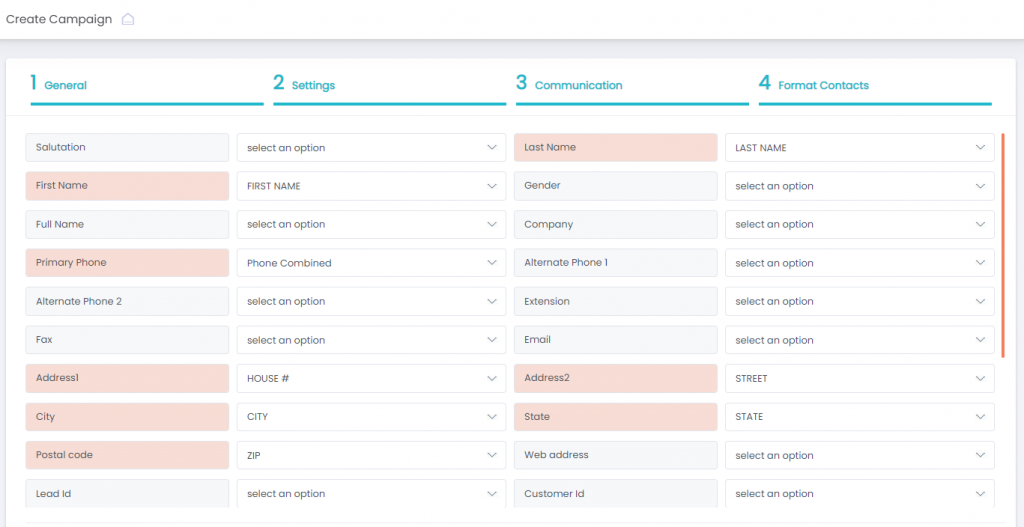Click the home icon beside Create Campaign
This screenshot has width=1024, height=527.
128,20
